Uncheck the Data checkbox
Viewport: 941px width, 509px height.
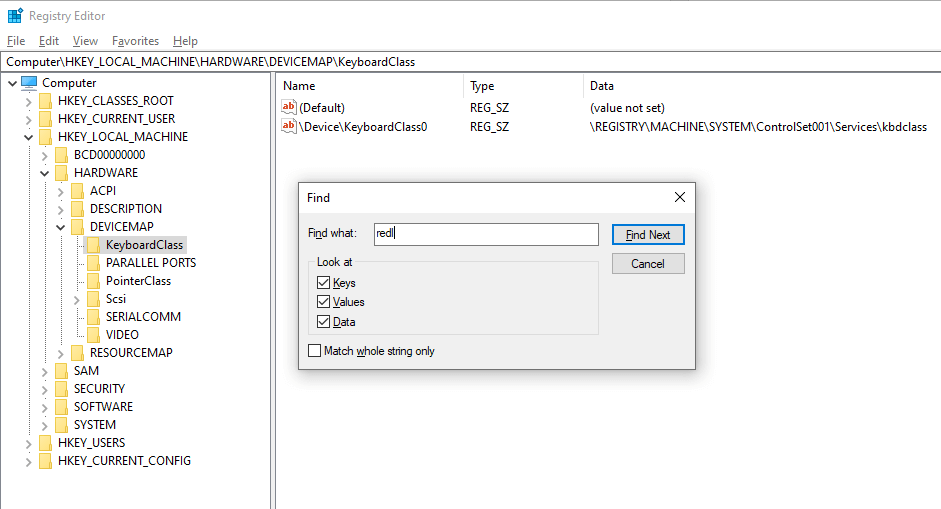pos(323,321)
